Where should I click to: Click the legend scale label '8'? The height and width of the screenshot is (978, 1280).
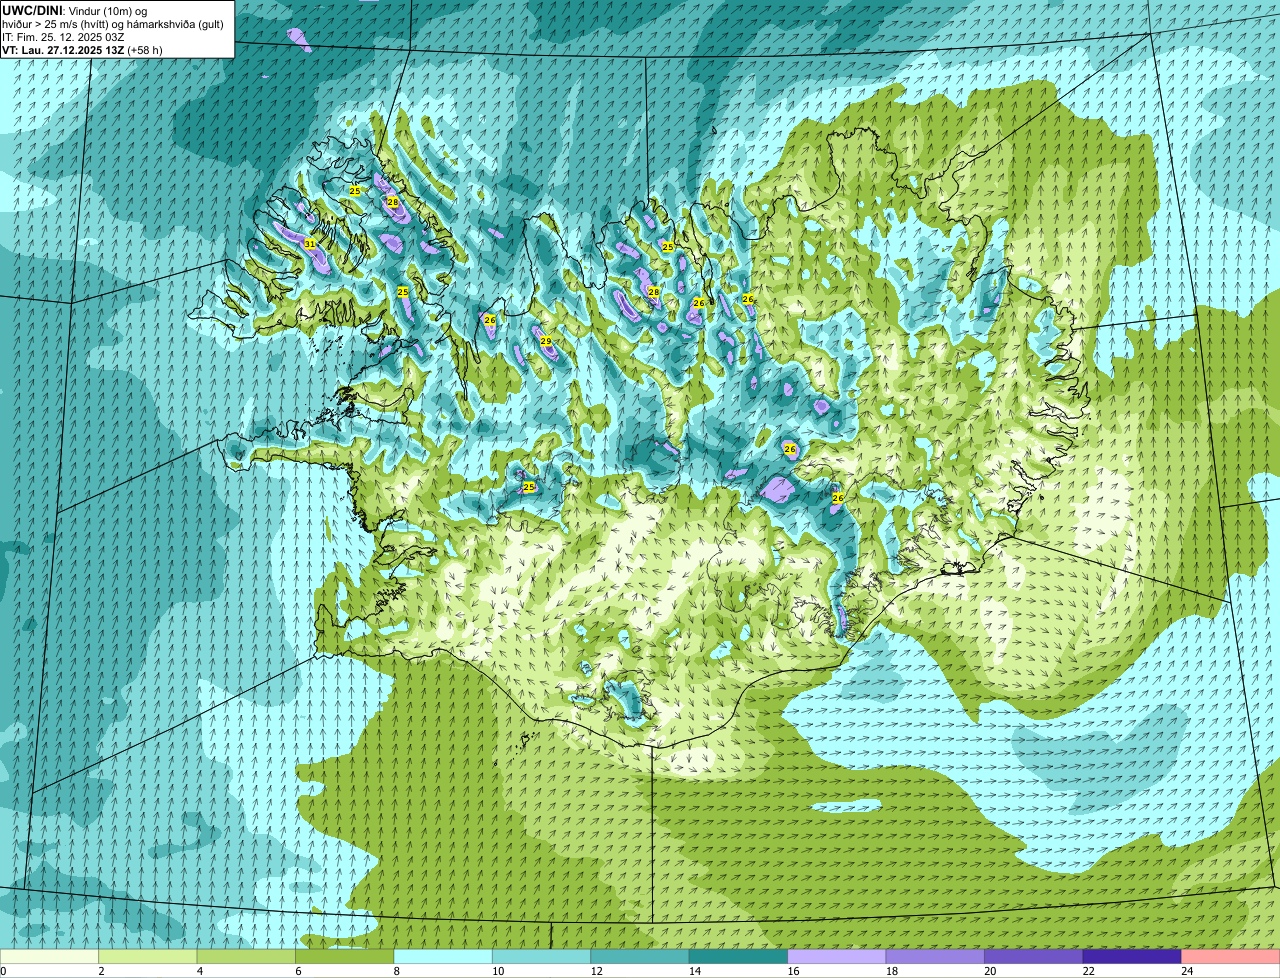tap(397, 970)
